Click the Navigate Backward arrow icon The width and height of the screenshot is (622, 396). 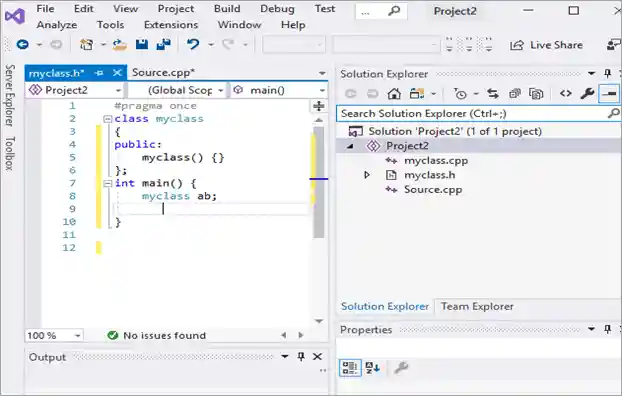23,44
